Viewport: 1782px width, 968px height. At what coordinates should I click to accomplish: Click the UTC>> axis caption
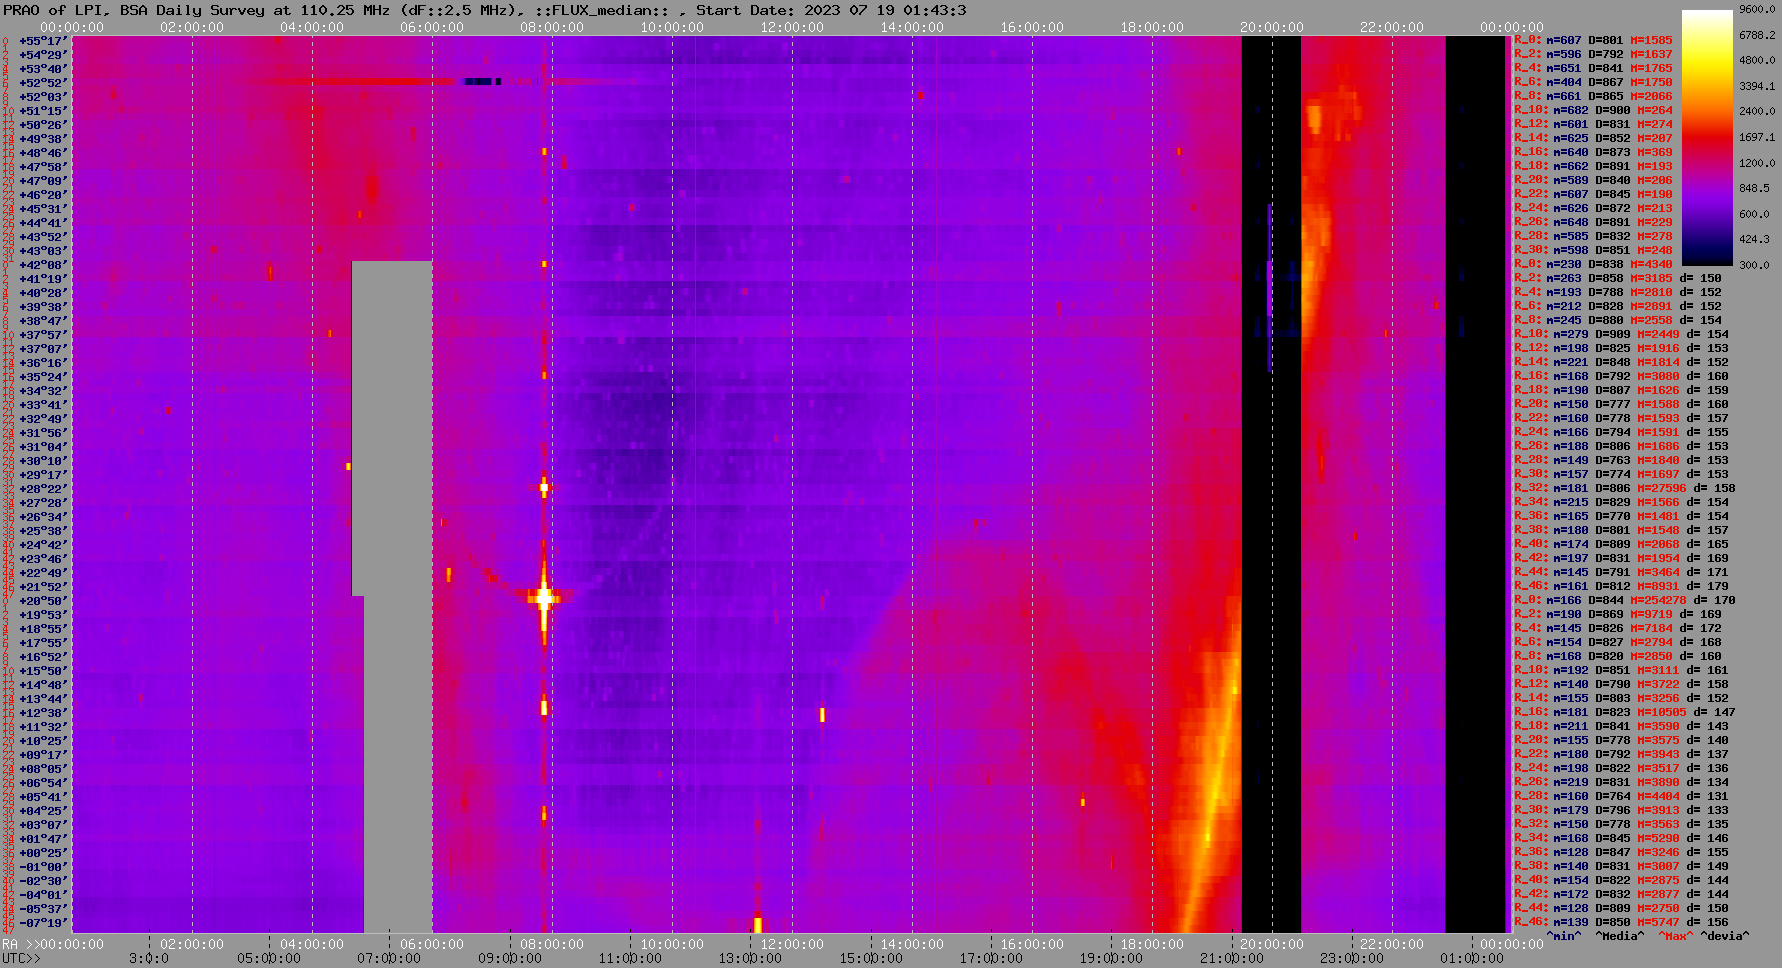click(x=22, y=958)
